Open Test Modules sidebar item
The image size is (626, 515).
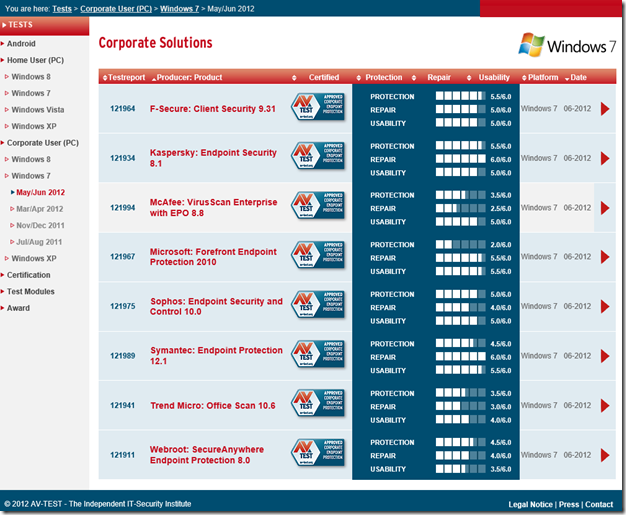coord(30,291)
